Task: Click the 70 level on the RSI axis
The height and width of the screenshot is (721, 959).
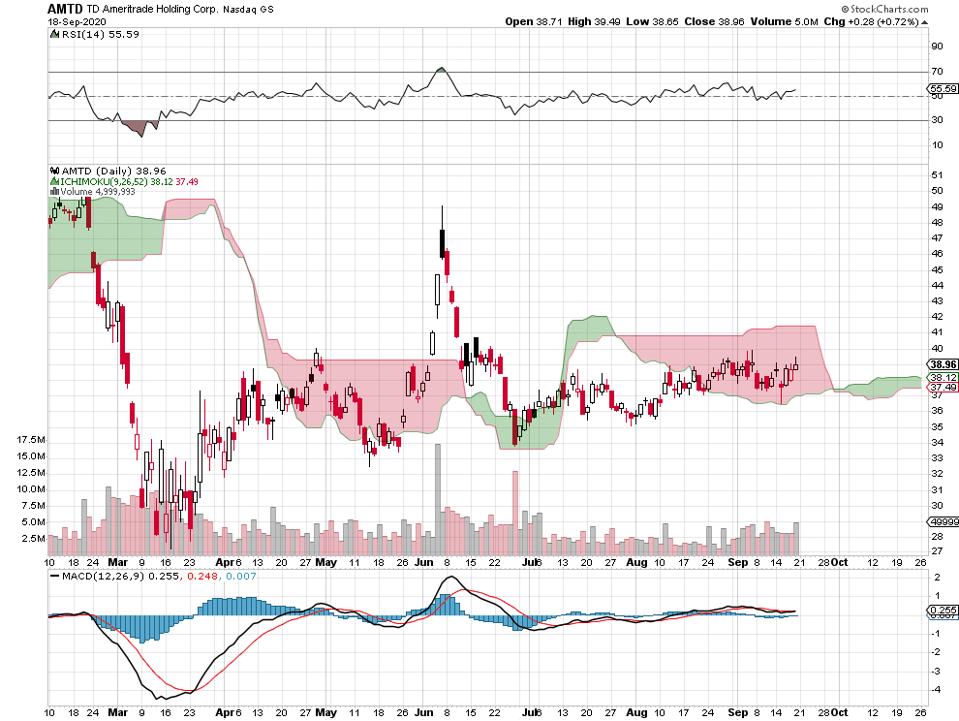Action: click(937, 72)
